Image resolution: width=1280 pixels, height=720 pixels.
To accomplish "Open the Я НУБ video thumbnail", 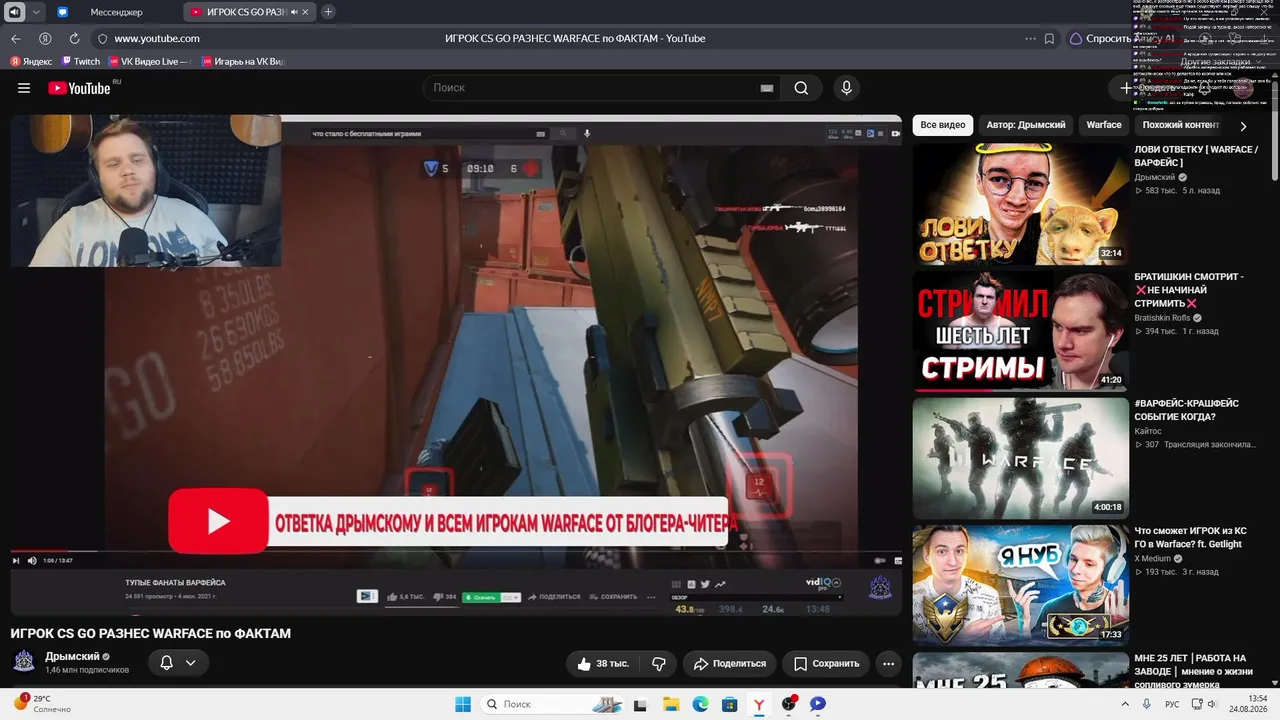I will tap(1020, 585).
